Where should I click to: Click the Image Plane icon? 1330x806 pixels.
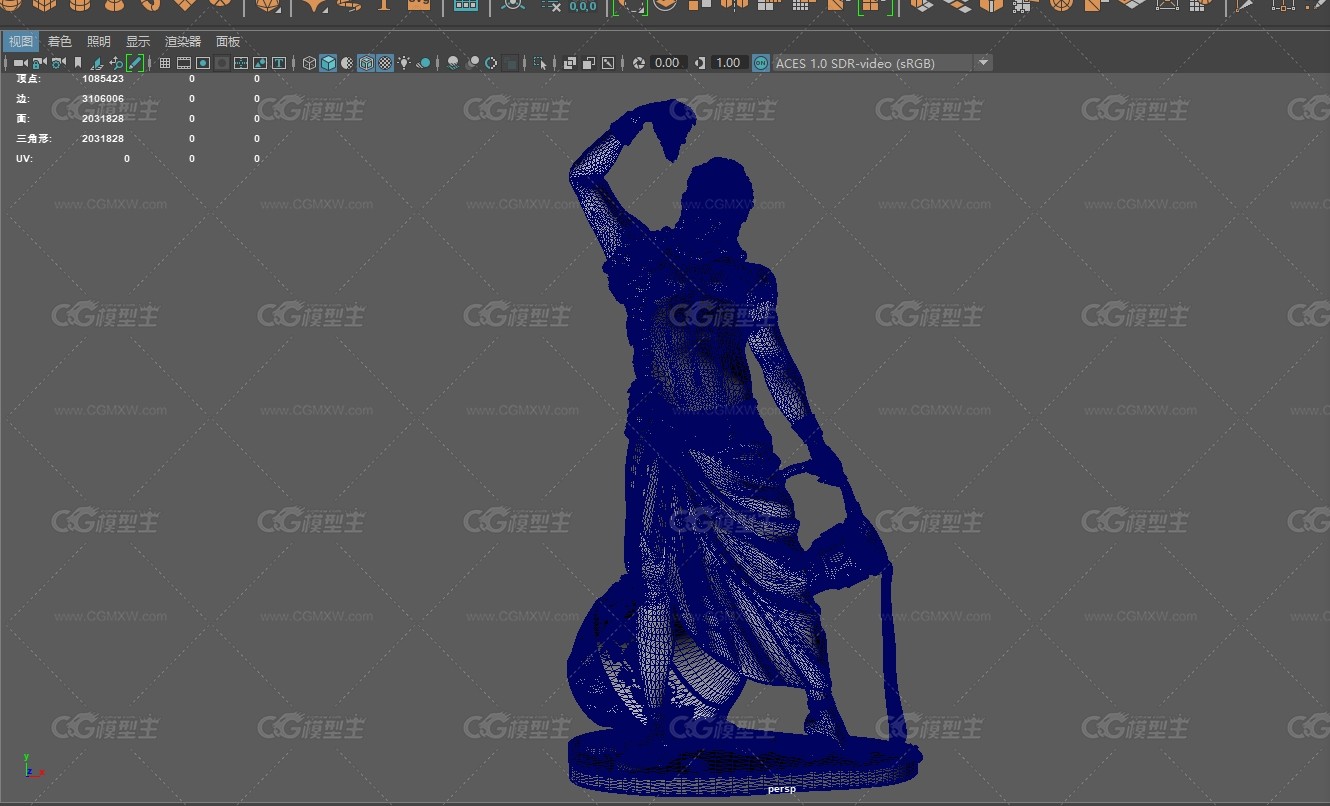point(97,63)
